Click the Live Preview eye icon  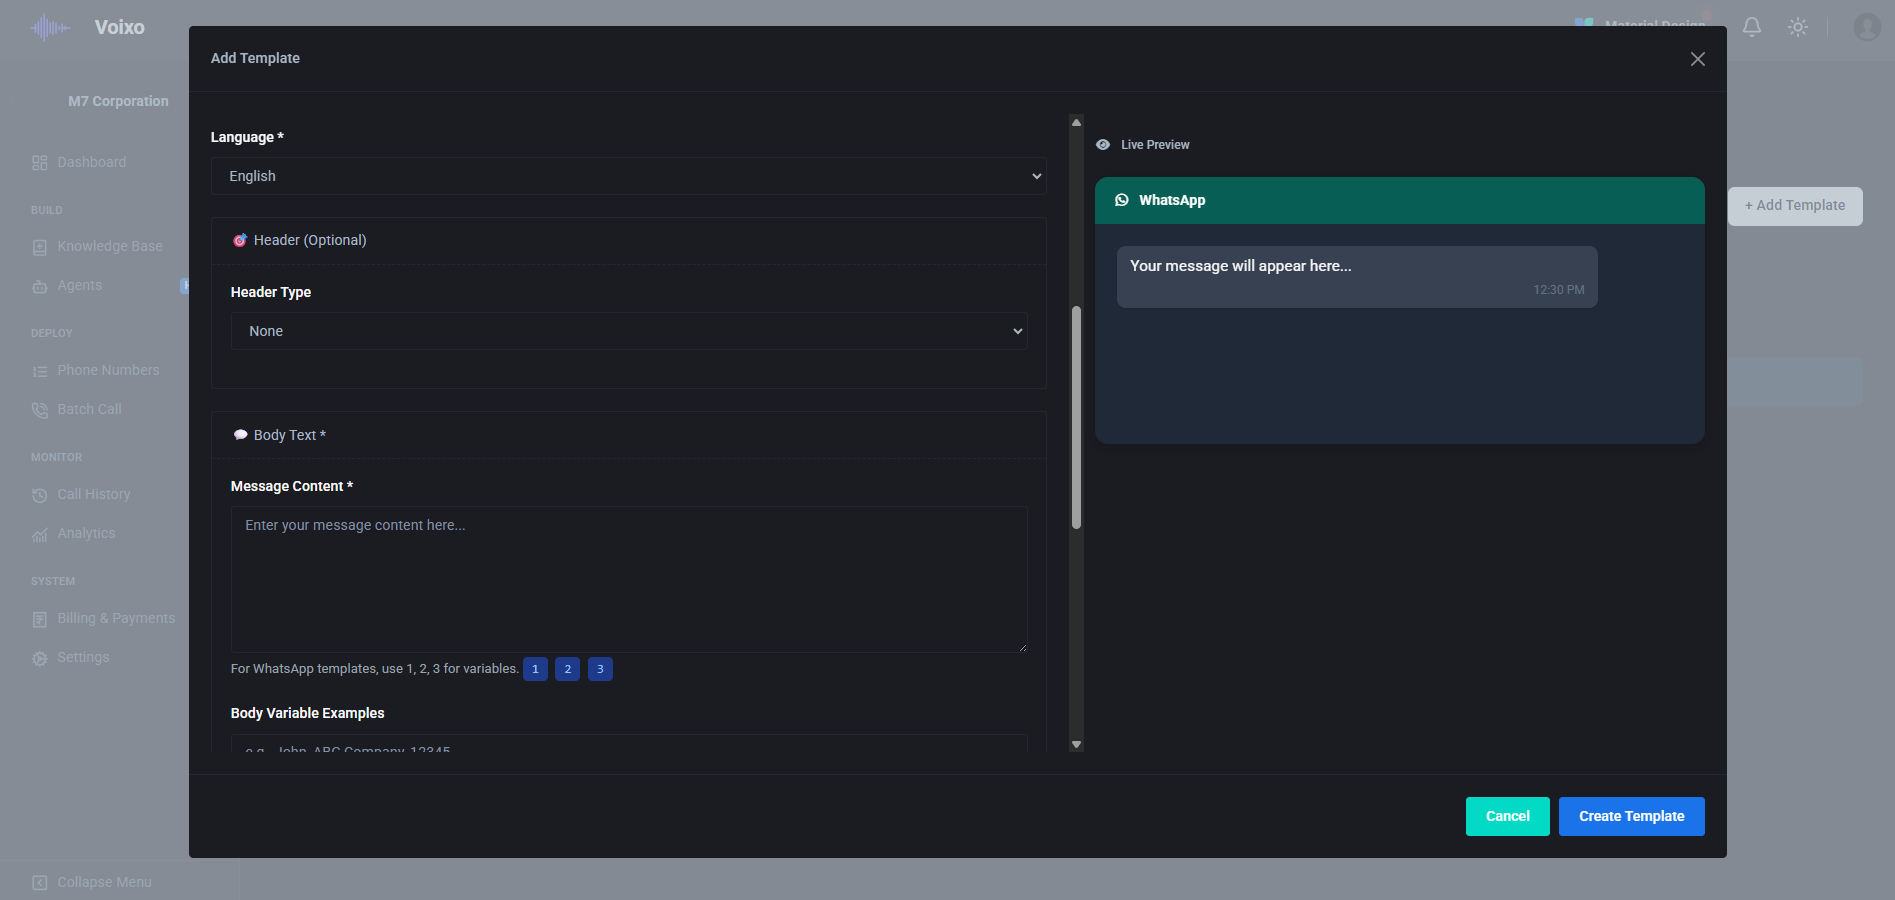point(1103,145)
